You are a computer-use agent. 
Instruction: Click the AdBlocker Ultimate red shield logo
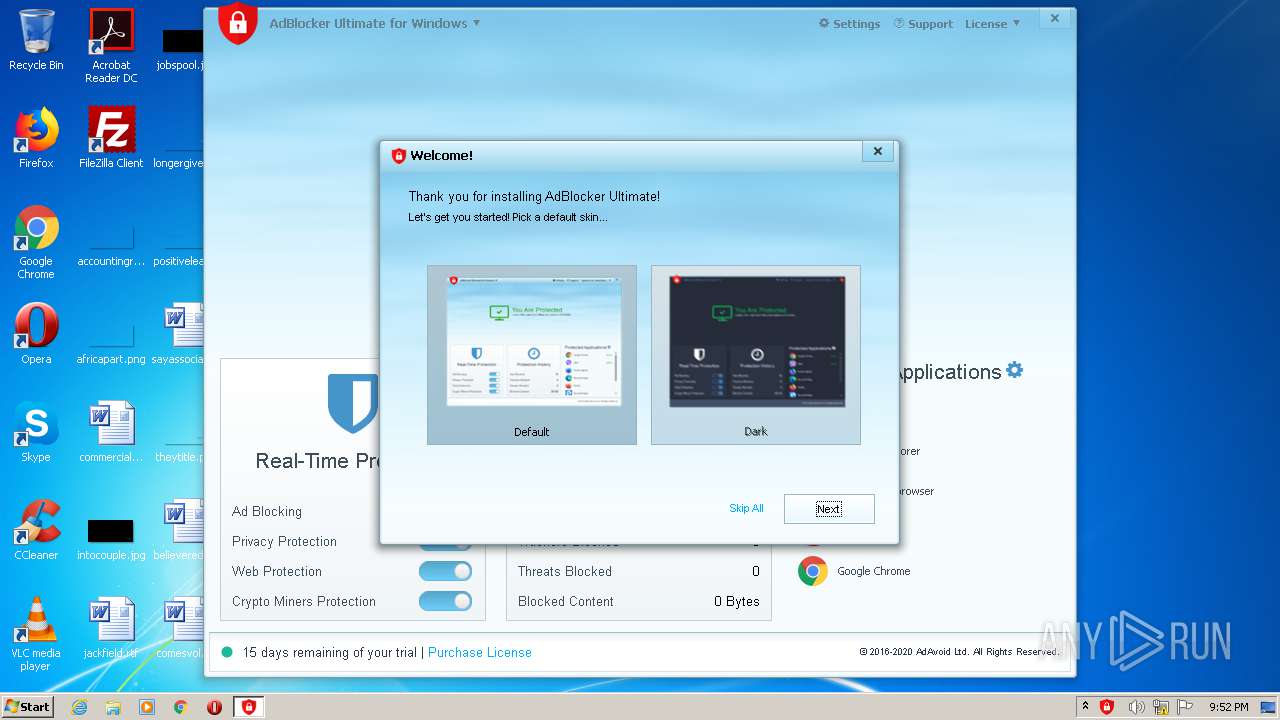pyautogui.click(x=238, y=22)
